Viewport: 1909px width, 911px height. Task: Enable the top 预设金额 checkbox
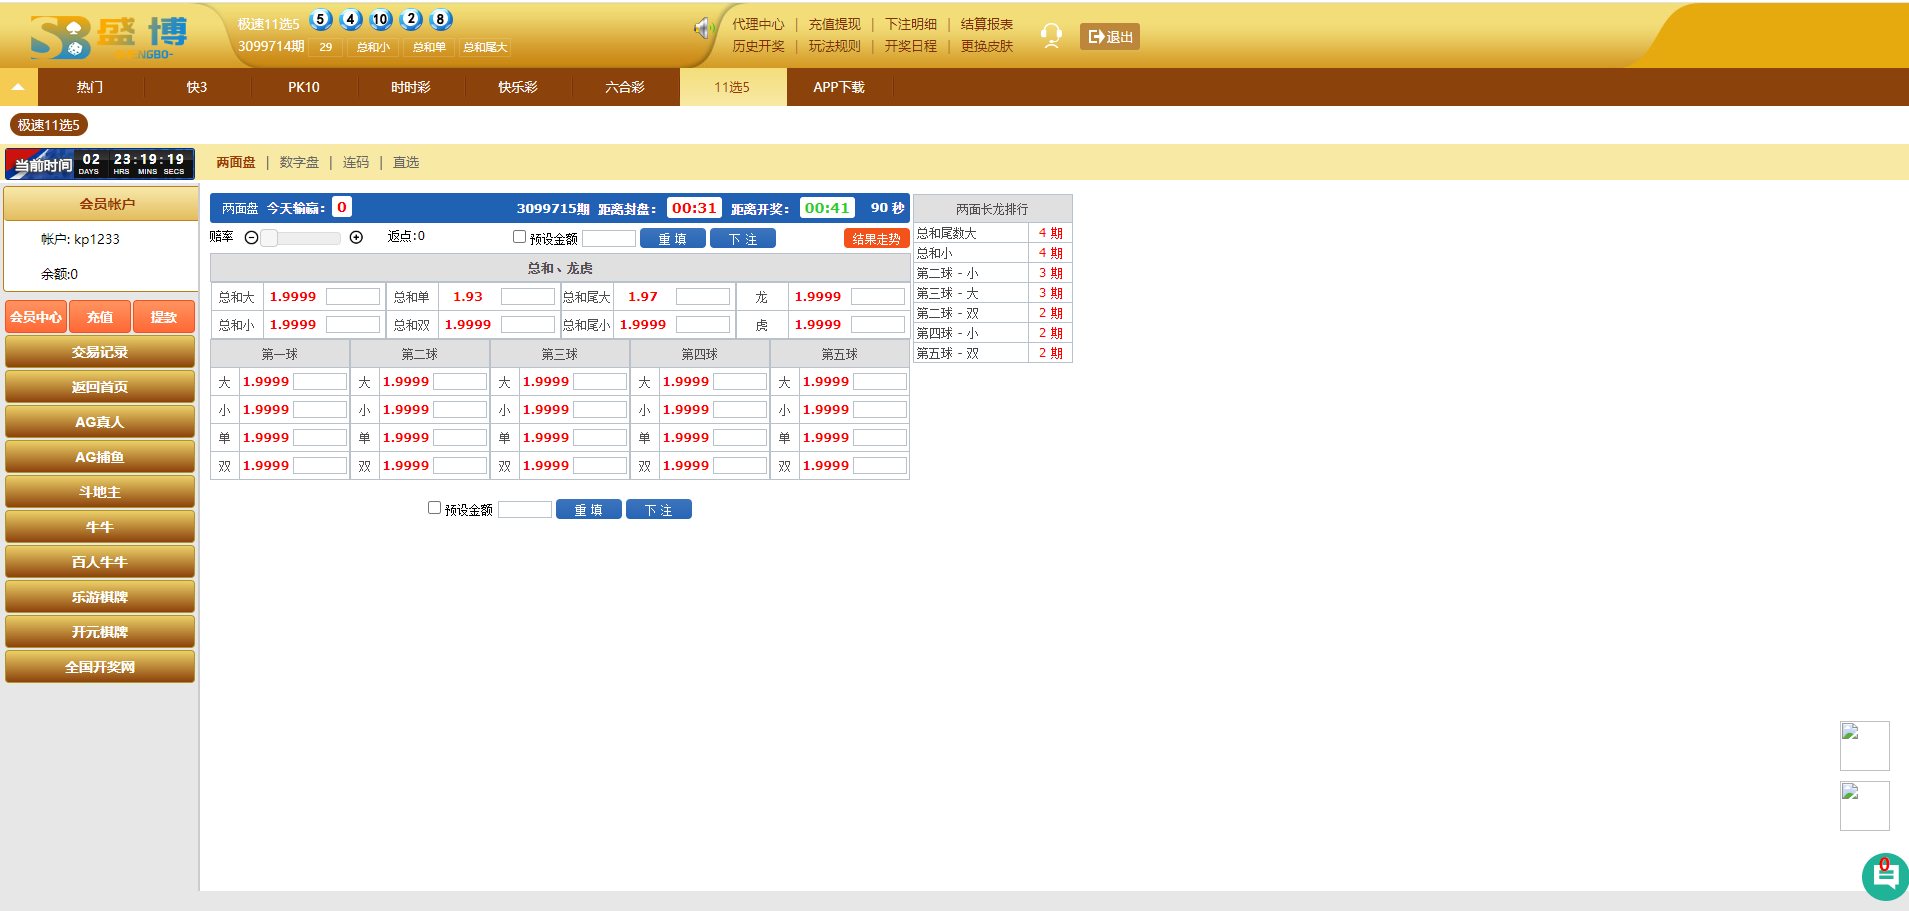(519, 237)
